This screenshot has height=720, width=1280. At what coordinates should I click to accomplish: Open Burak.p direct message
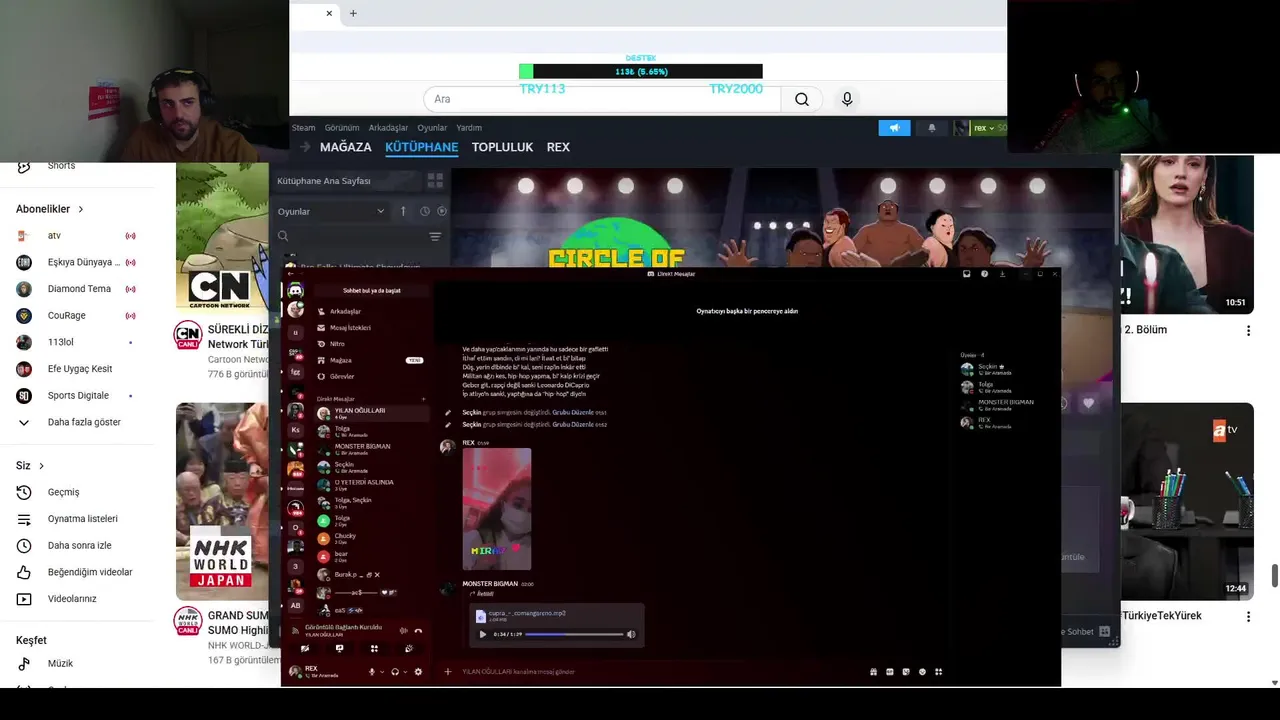coord(372,574)
